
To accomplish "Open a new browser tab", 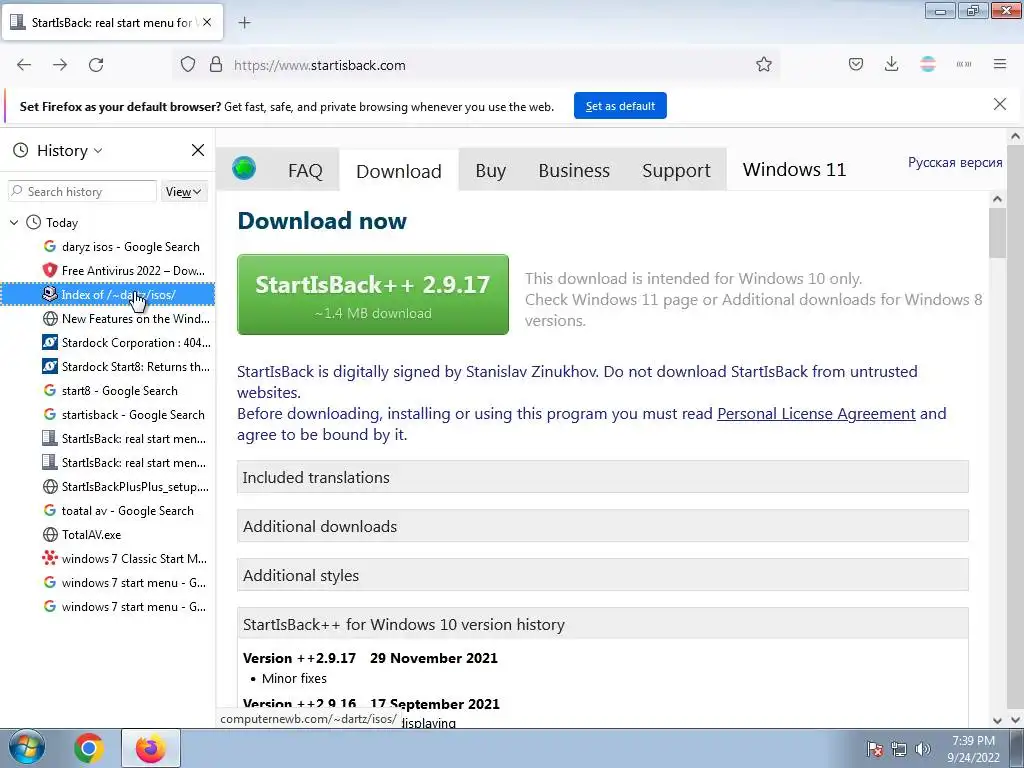I will click(x=244, y=23).
